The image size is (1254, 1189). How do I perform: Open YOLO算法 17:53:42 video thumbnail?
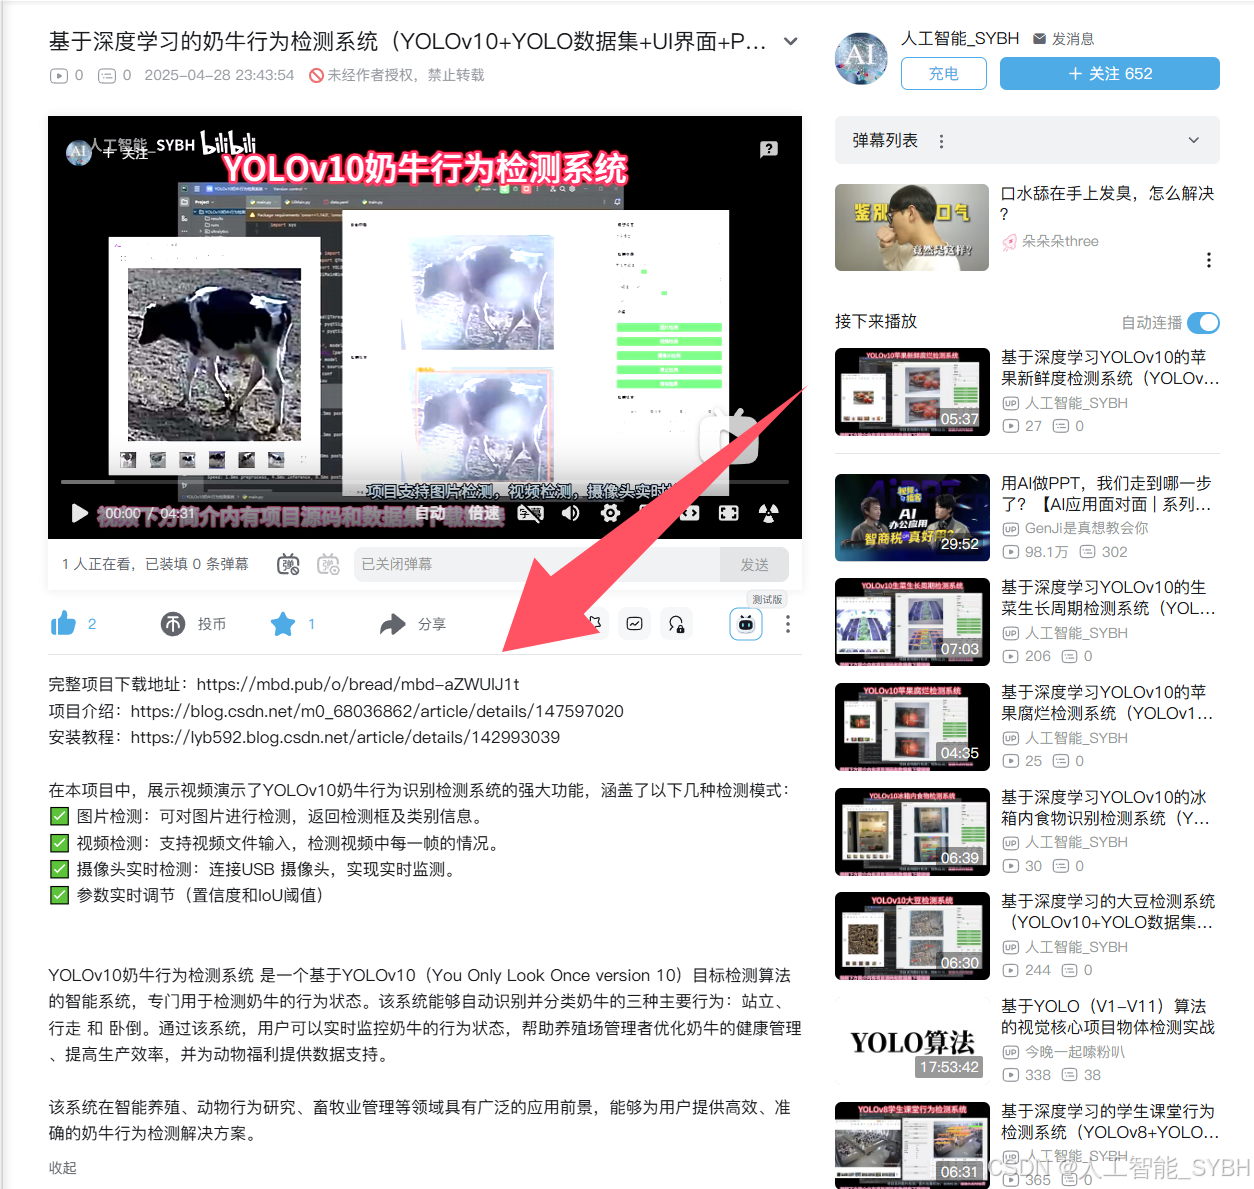[x=912, y=1041]
